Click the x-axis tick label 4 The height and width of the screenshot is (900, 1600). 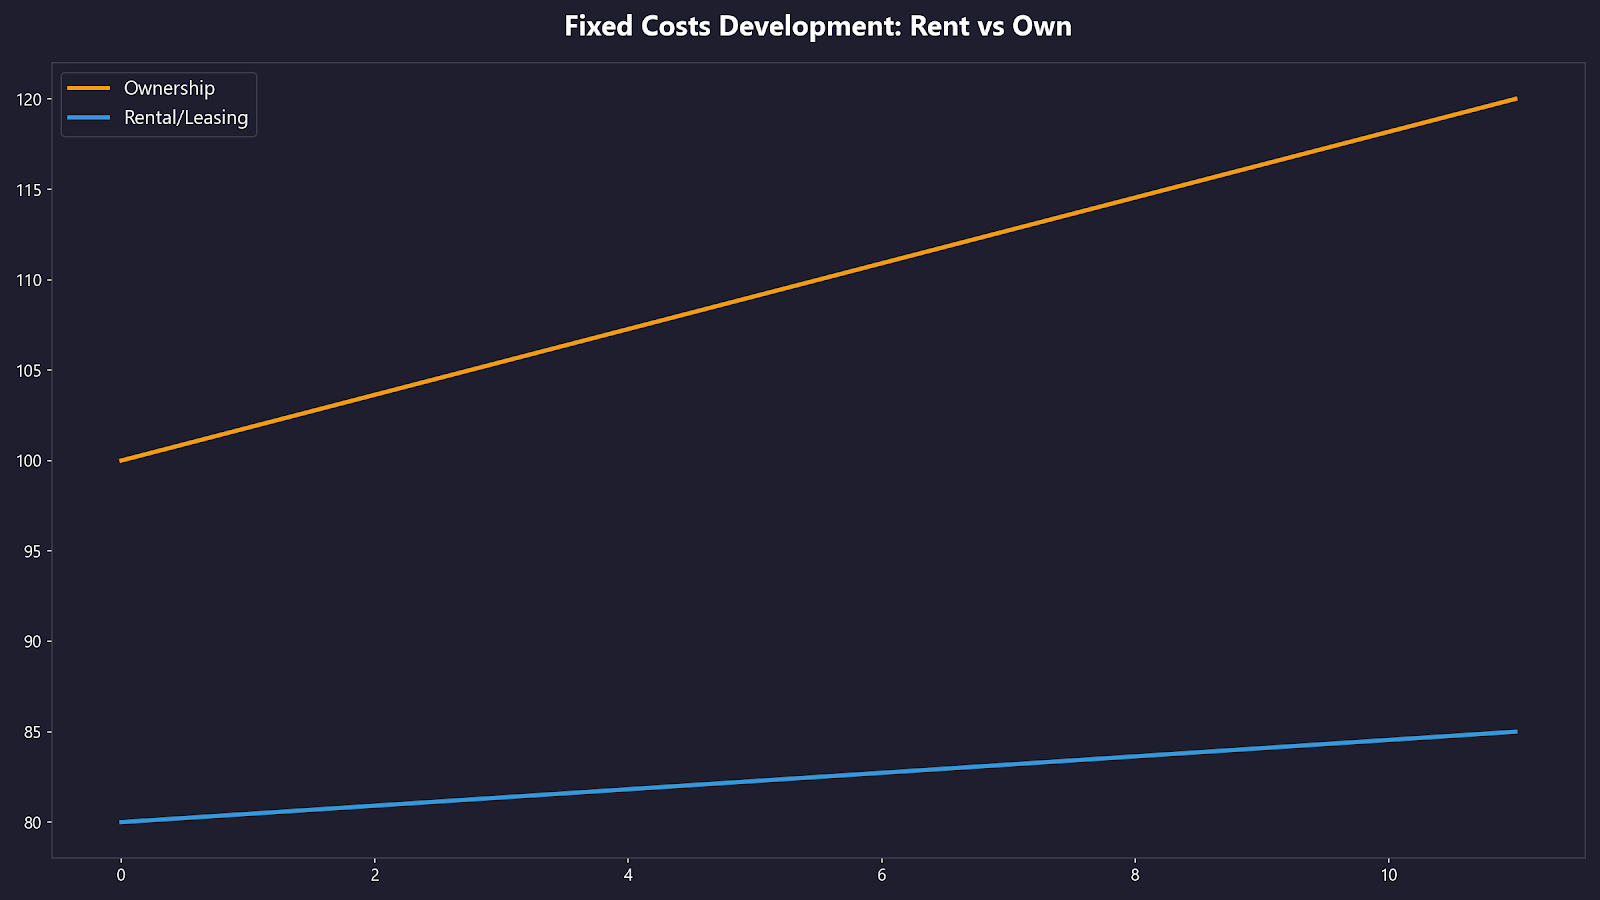coord(628,875)
